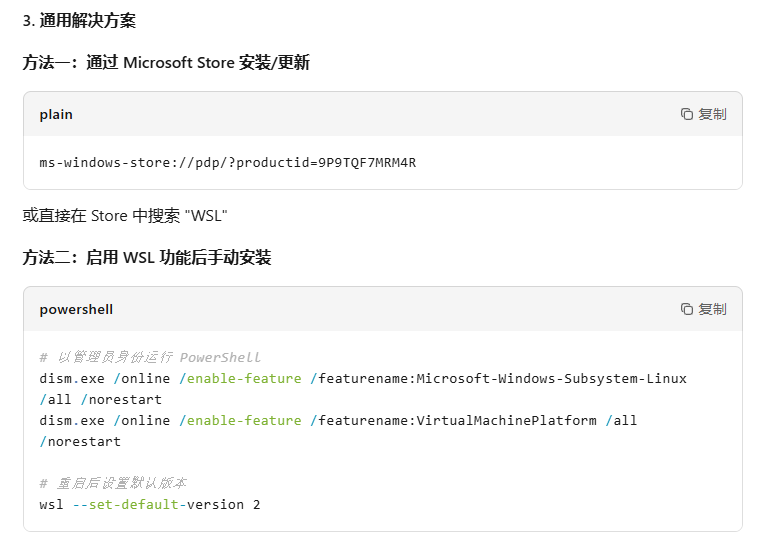Copy the plain code block via 复制 button
The width and height of the screenshot is (759, 533).
(703, 114)
